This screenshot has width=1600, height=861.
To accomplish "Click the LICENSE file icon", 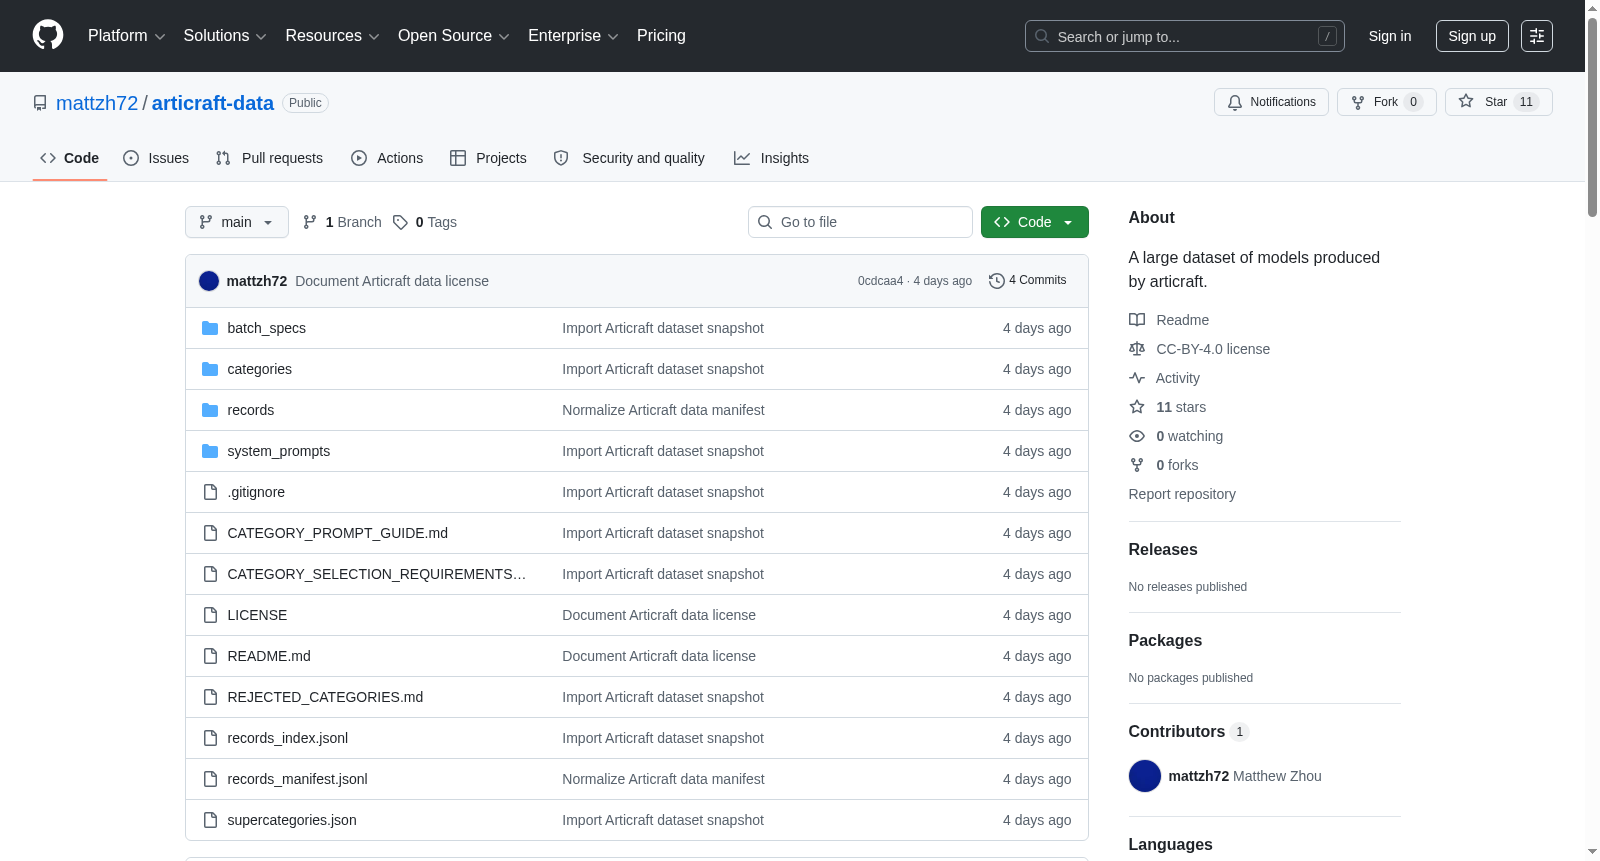I will (210, 615).
